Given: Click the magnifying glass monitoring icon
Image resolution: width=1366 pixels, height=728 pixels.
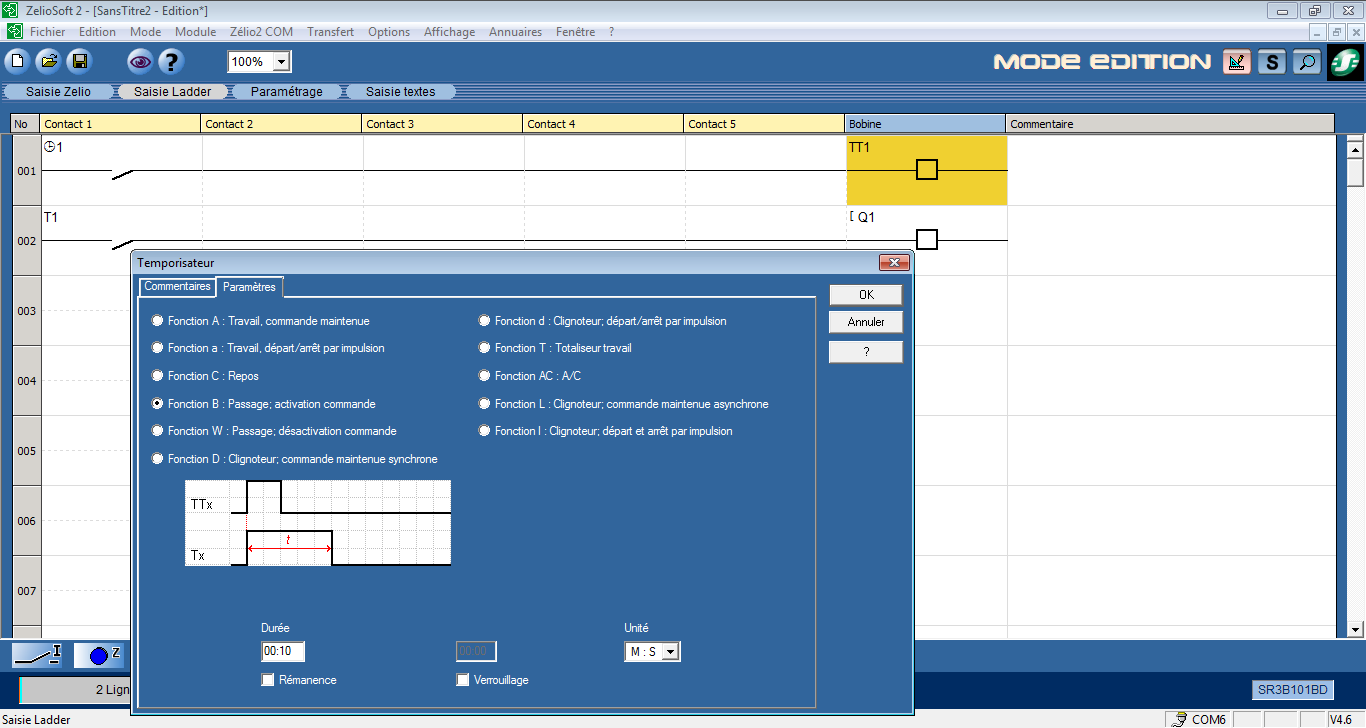Looking at the screenshot, I should [x=1305, y=62].
